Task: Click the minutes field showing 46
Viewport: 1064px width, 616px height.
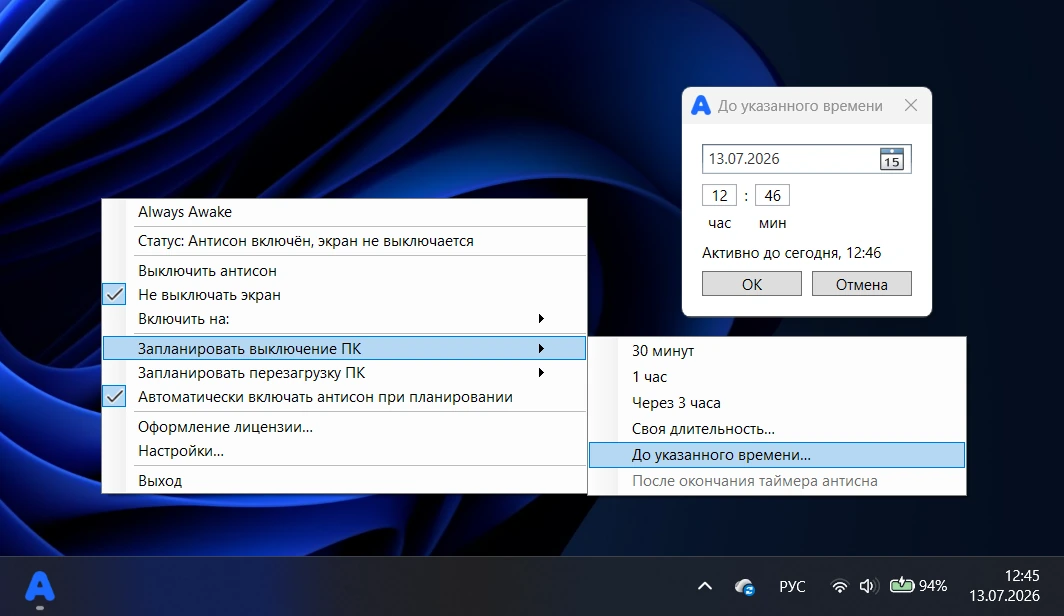Action: (x=772, y=195)
